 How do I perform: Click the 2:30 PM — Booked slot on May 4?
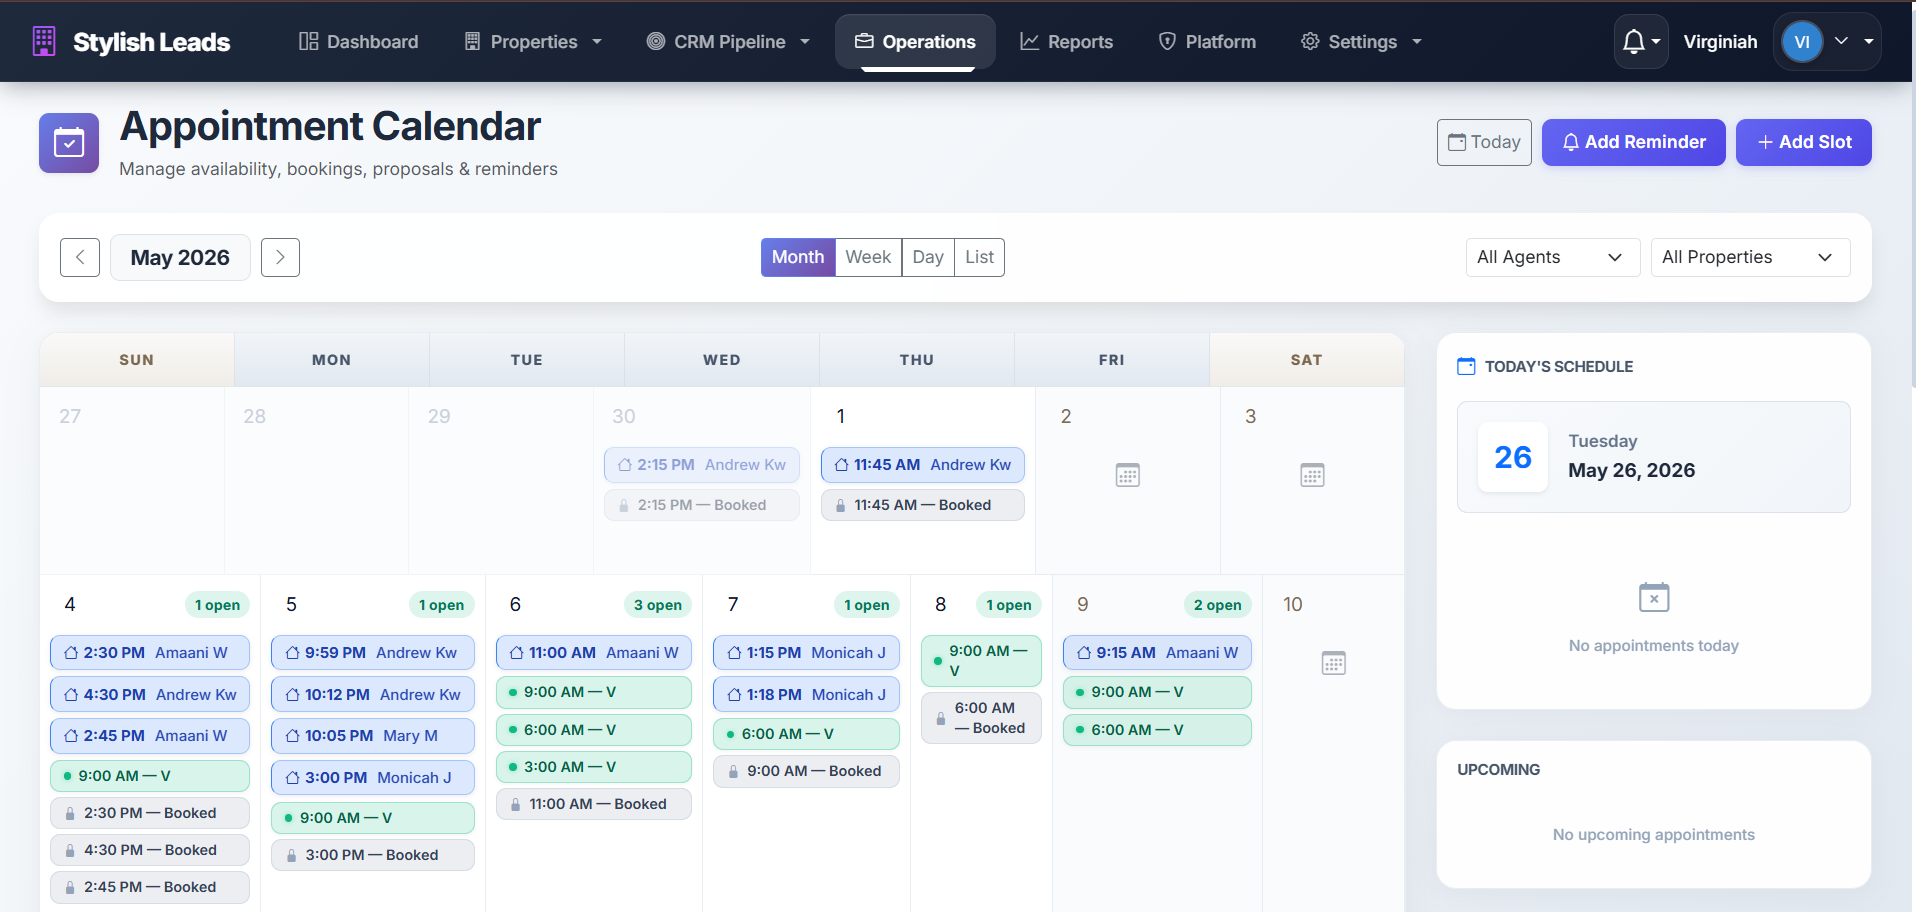pos(150,813)
